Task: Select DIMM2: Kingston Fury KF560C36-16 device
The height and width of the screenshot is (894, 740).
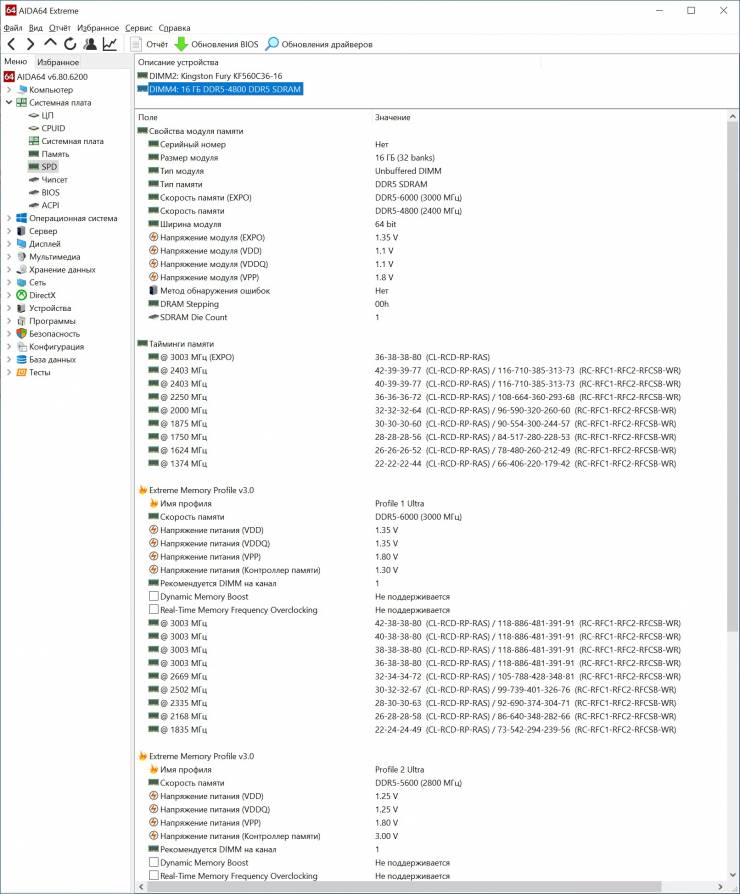Action: 210,76
